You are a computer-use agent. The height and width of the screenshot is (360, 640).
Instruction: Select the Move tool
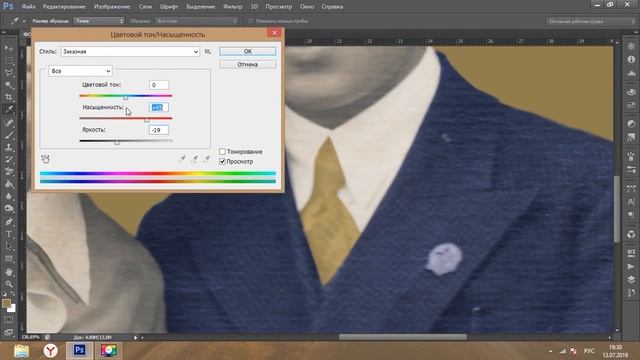click(9, 48)
